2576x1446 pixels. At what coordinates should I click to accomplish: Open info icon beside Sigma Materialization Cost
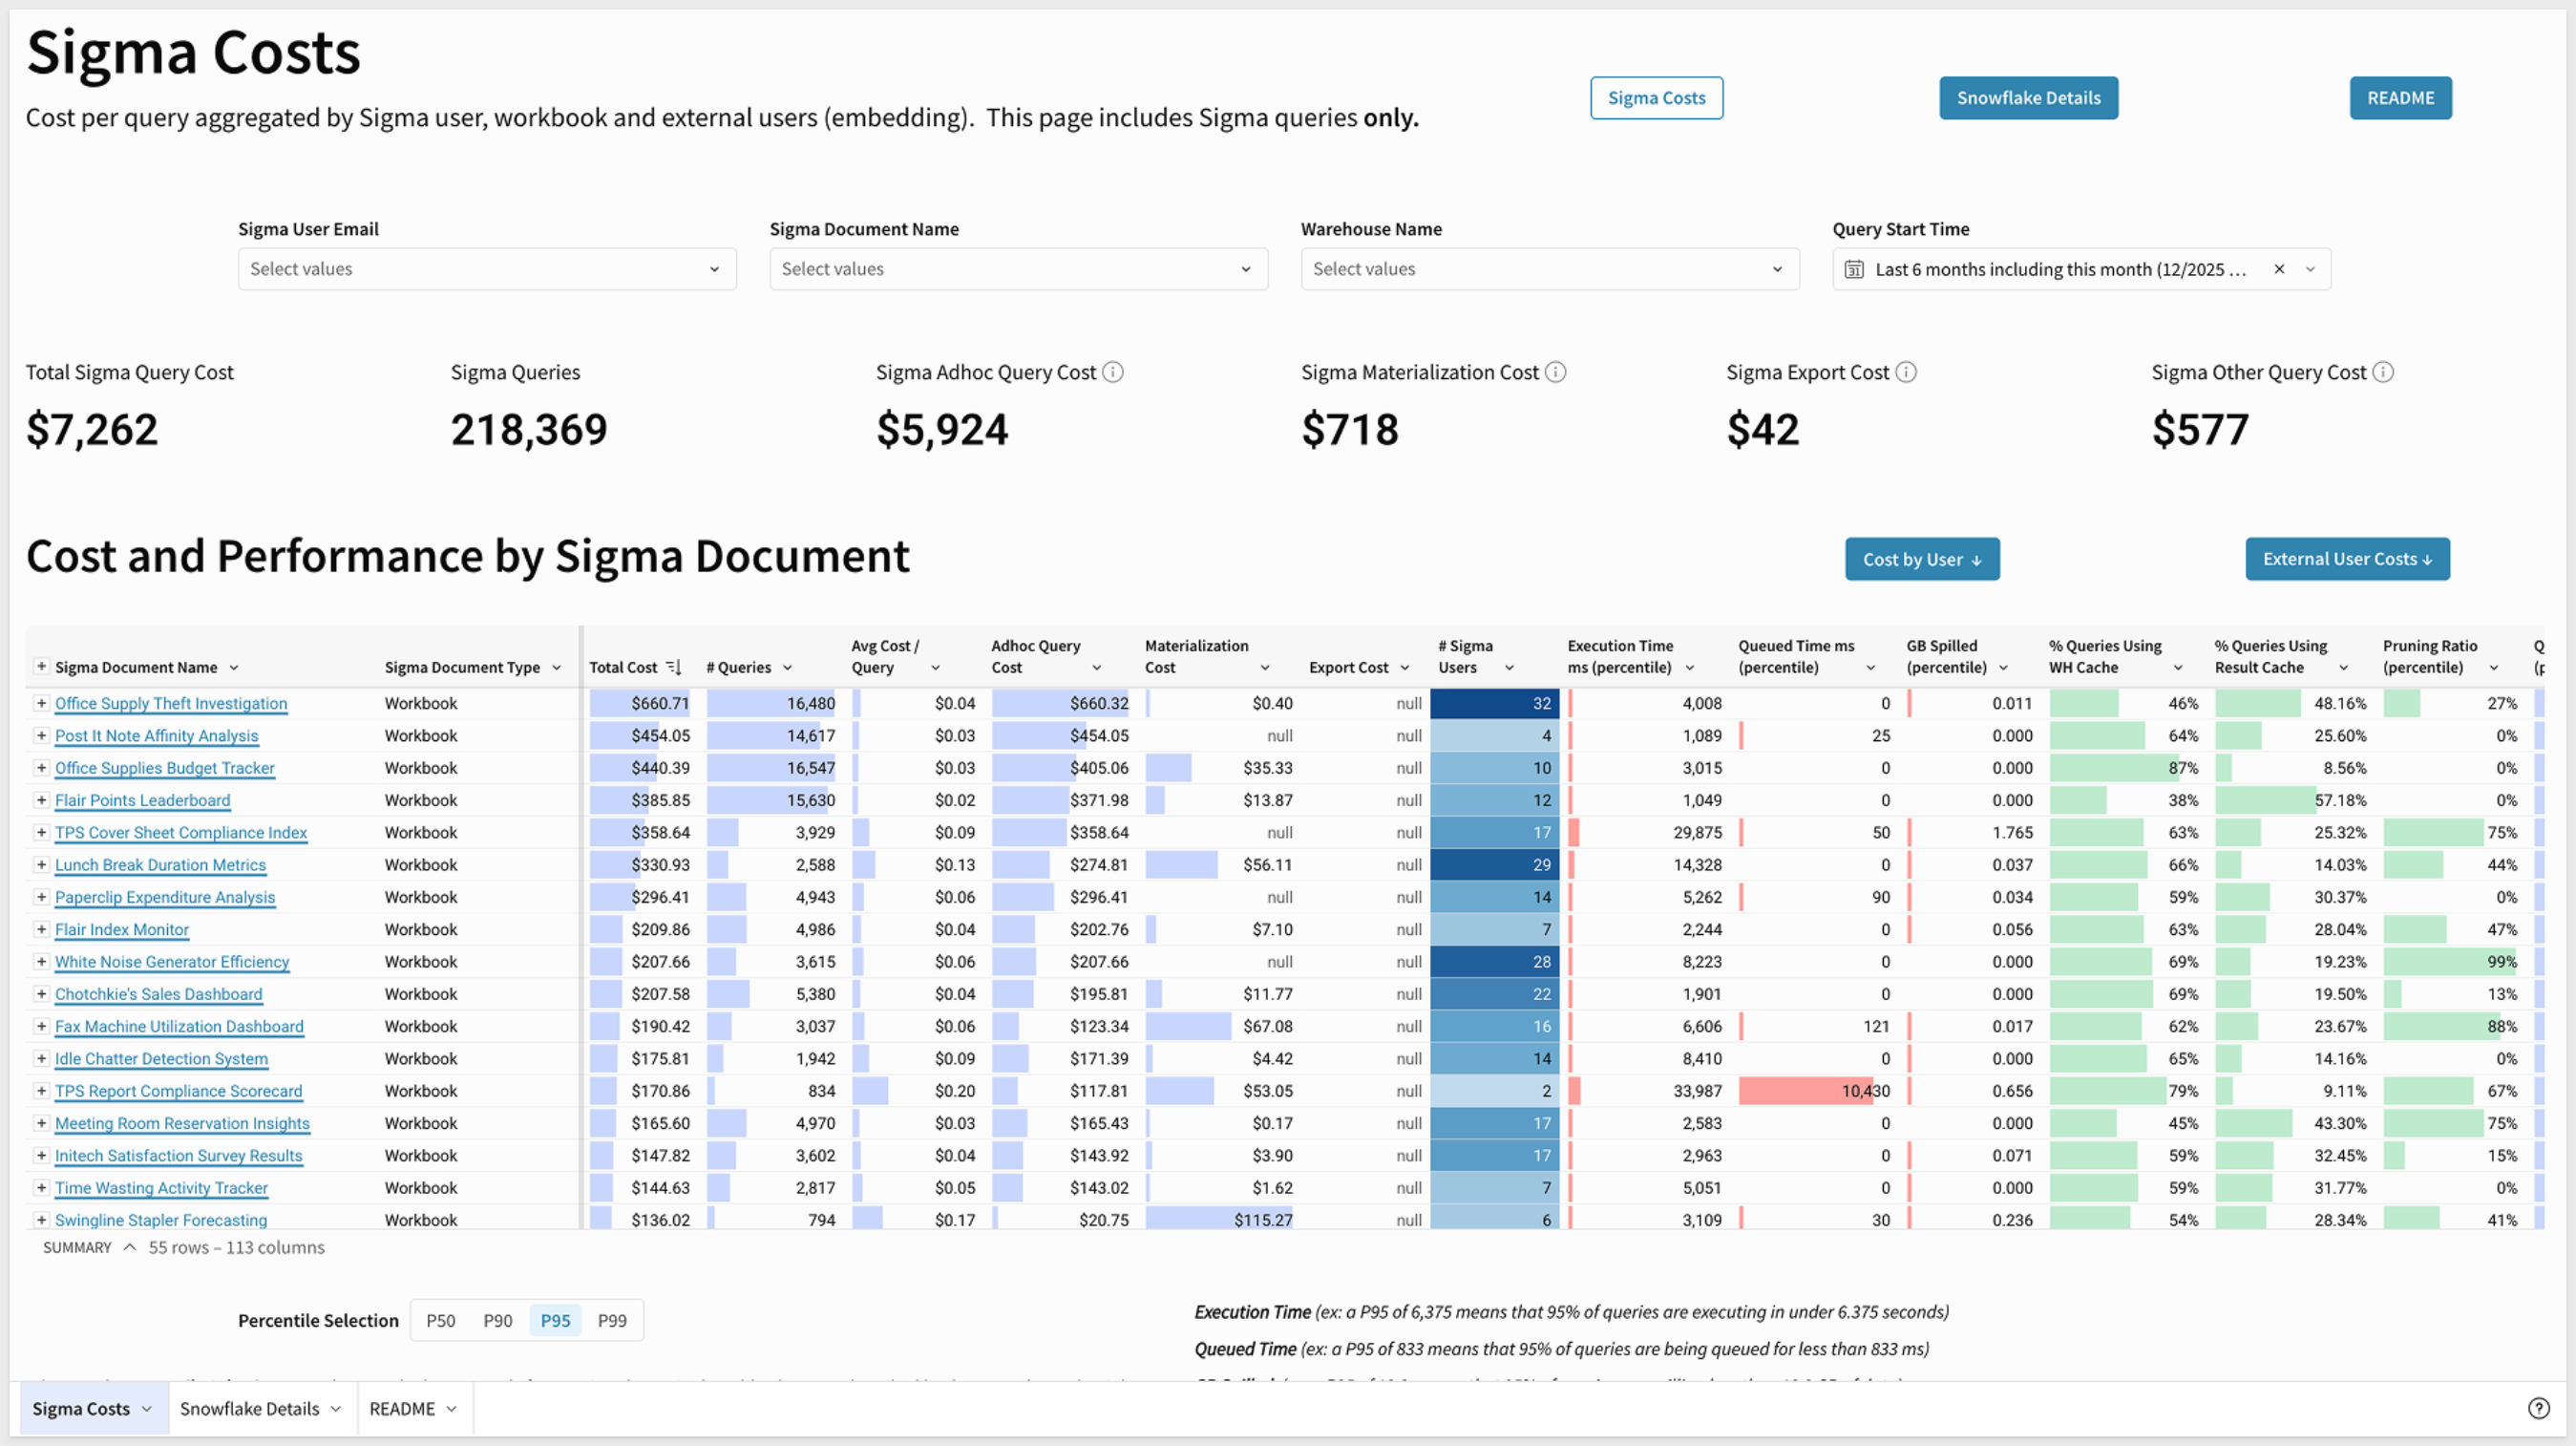[1555, 372]
